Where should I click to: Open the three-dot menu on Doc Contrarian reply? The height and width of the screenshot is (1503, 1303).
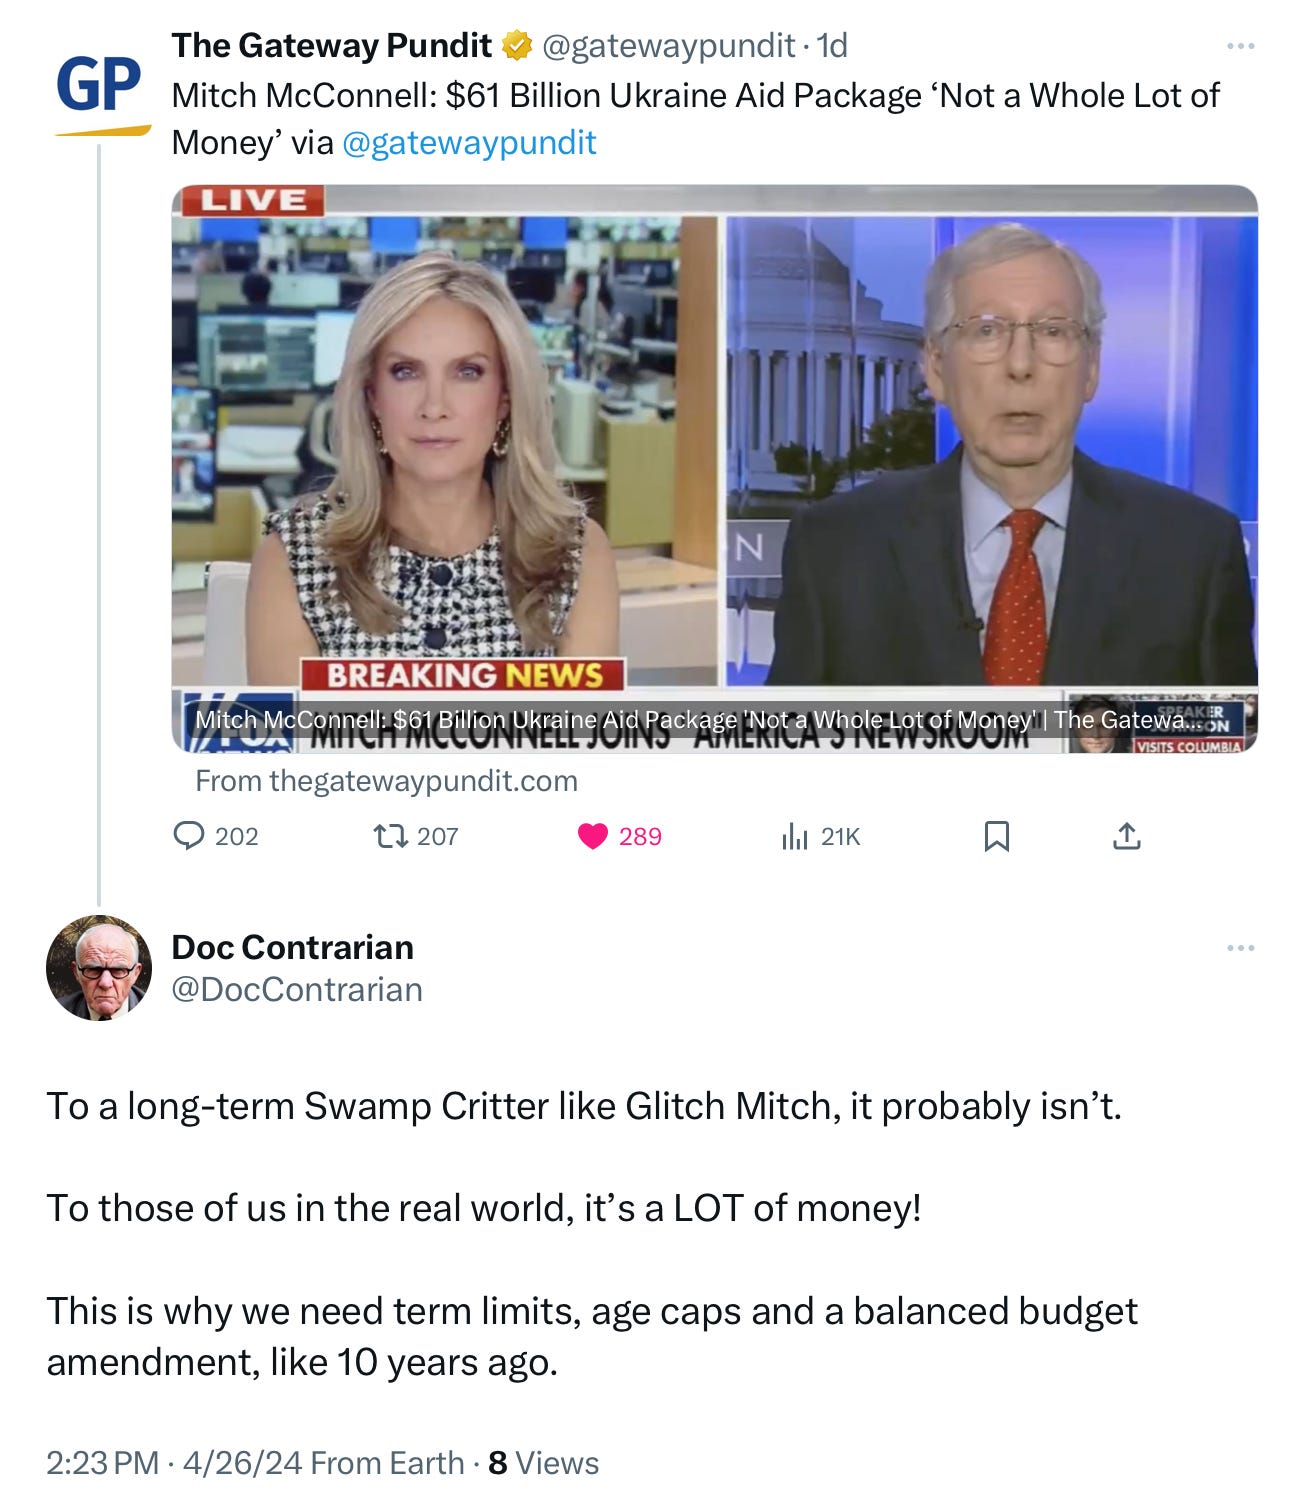point(1240,947)
